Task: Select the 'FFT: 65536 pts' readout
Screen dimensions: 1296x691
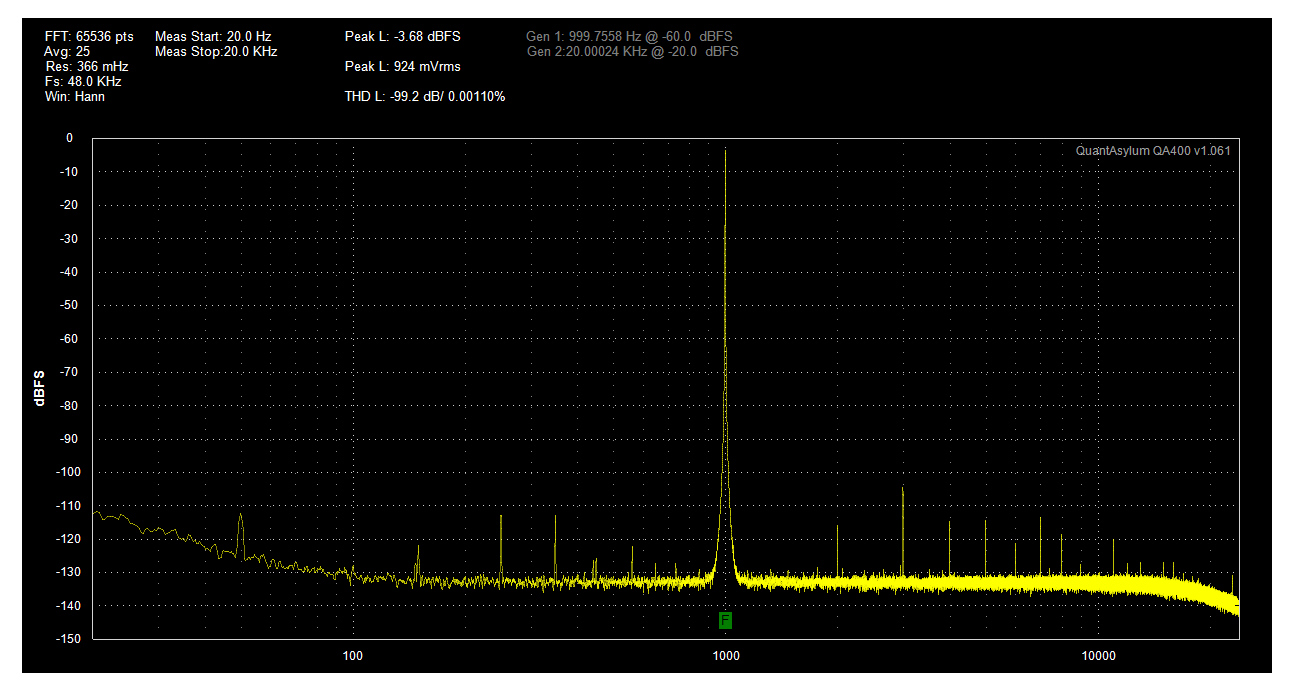Action: 89,36
